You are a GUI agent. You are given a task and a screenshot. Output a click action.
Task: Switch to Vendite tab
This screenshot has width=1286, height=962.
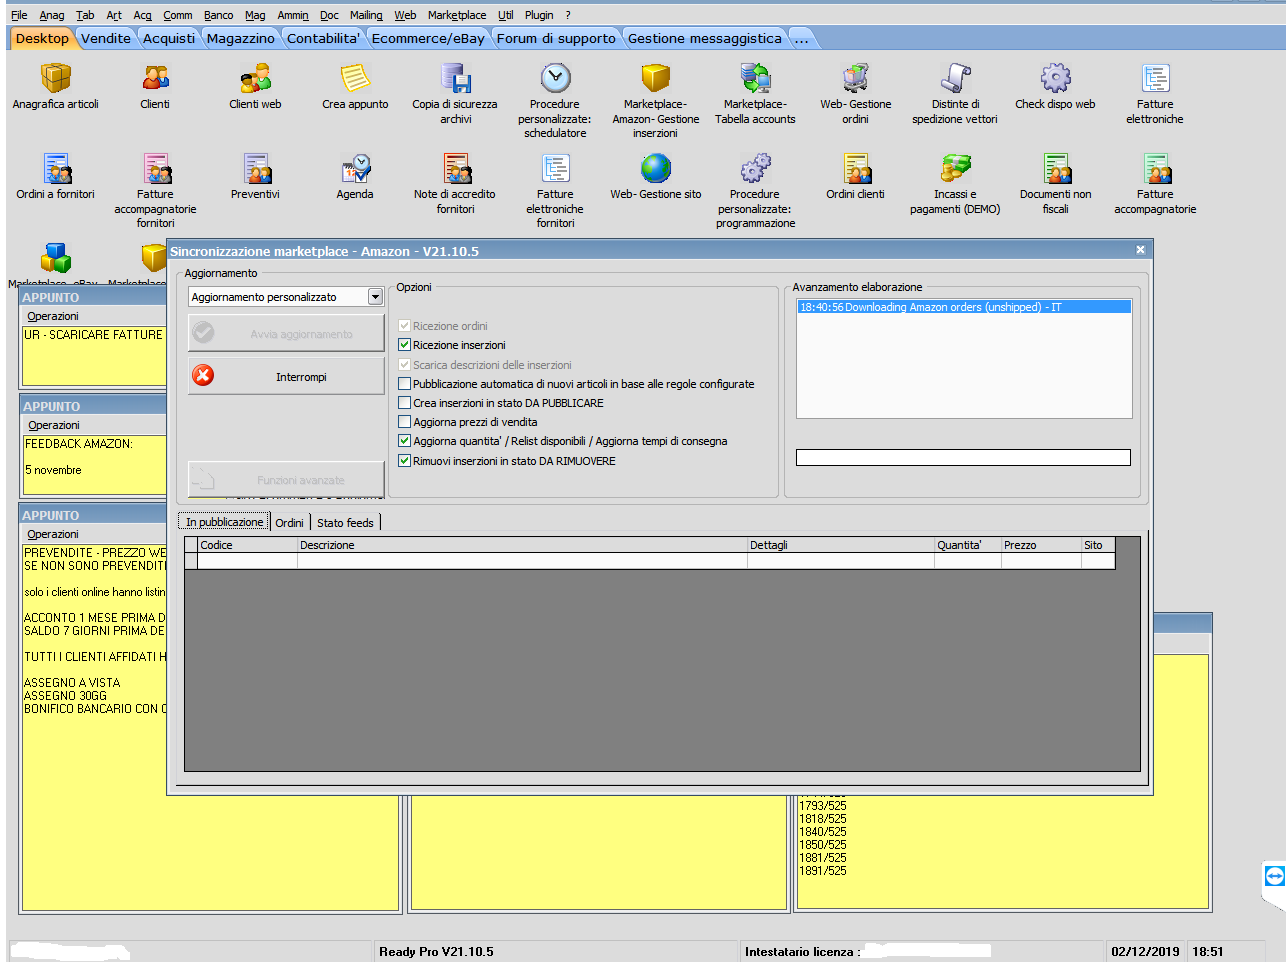(x=106, y=38)
